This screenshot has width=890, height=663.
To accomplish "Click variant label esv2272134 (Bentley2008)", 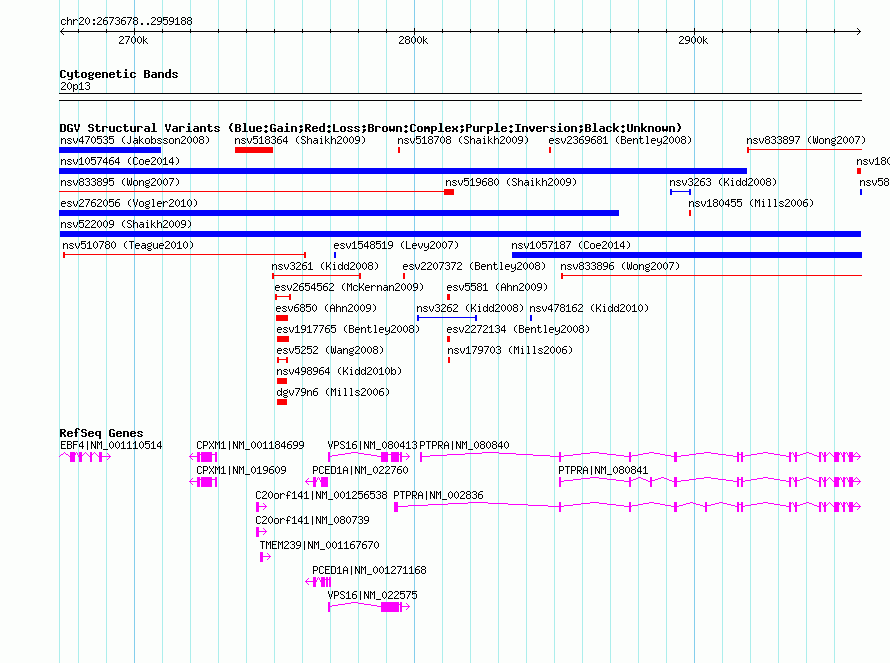I will 518,329.
